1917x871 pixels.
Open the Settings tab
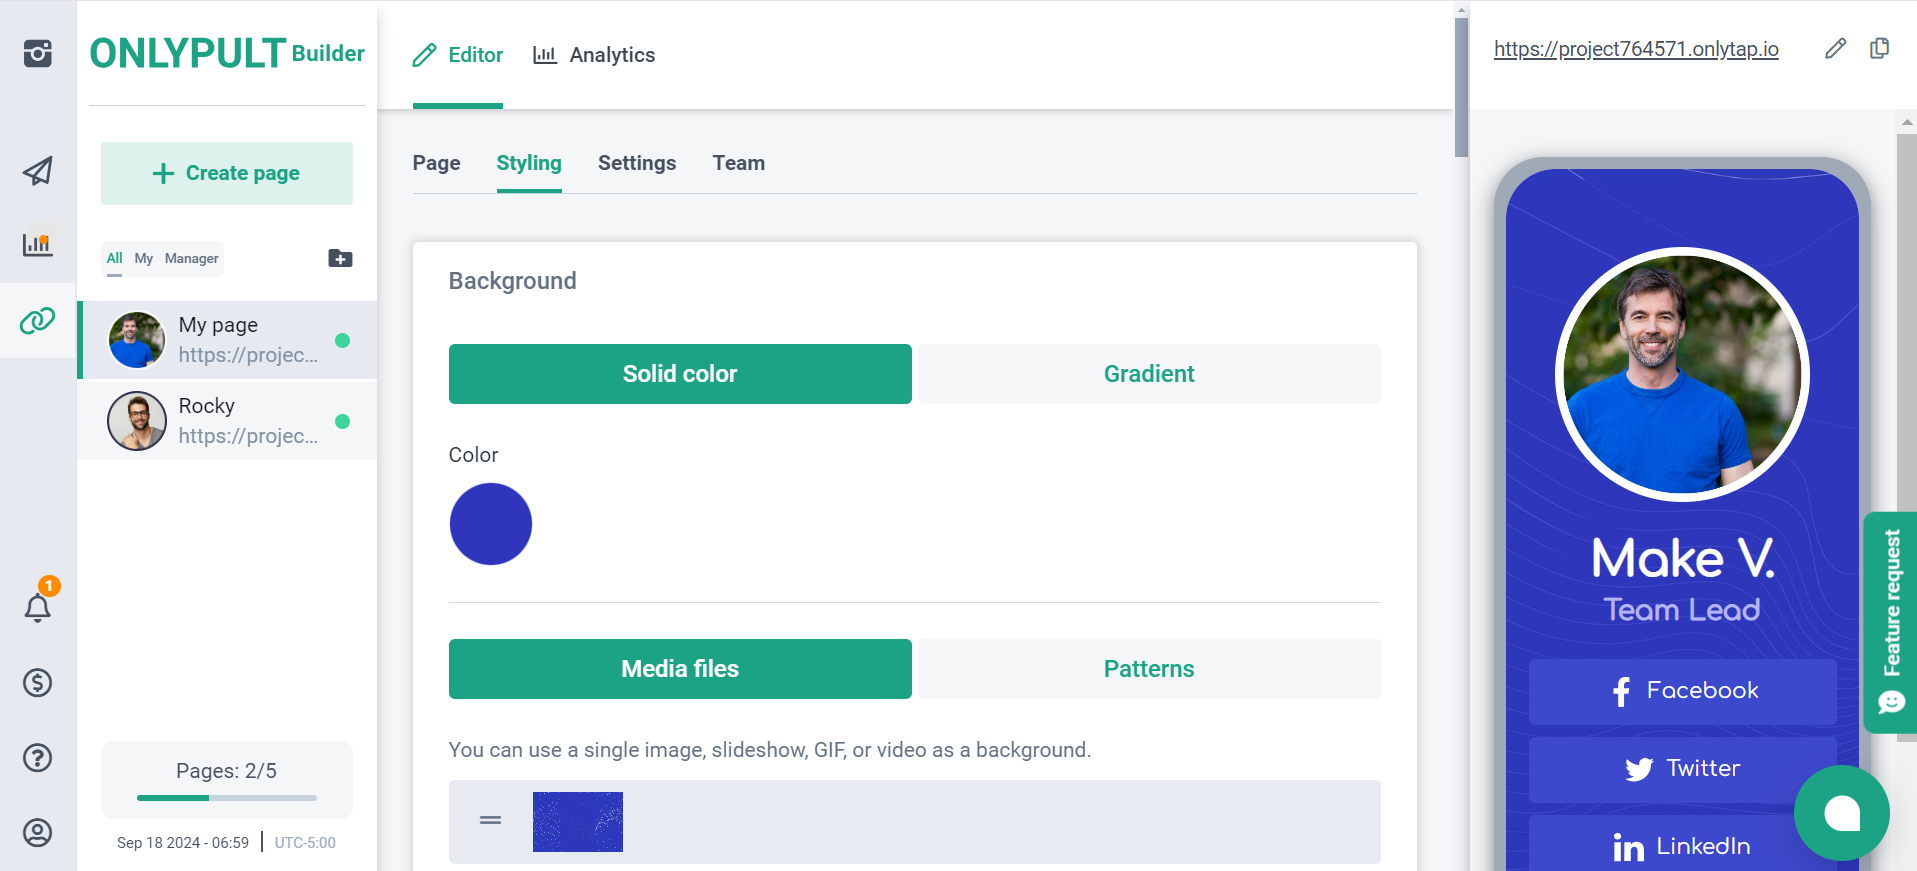pyautogui.click(x=637, y=163)
